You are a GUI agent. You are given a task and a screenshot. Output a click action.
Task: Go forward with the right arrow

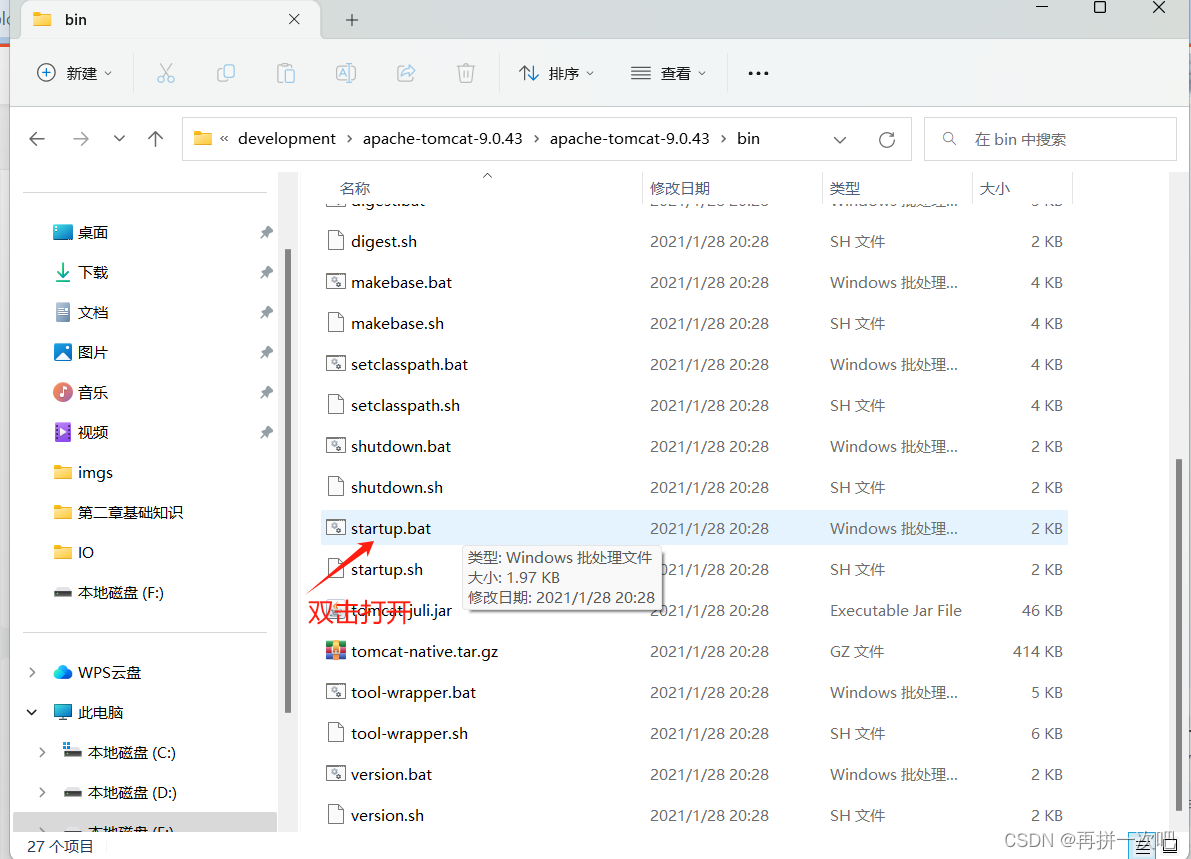tap(81, 139)
